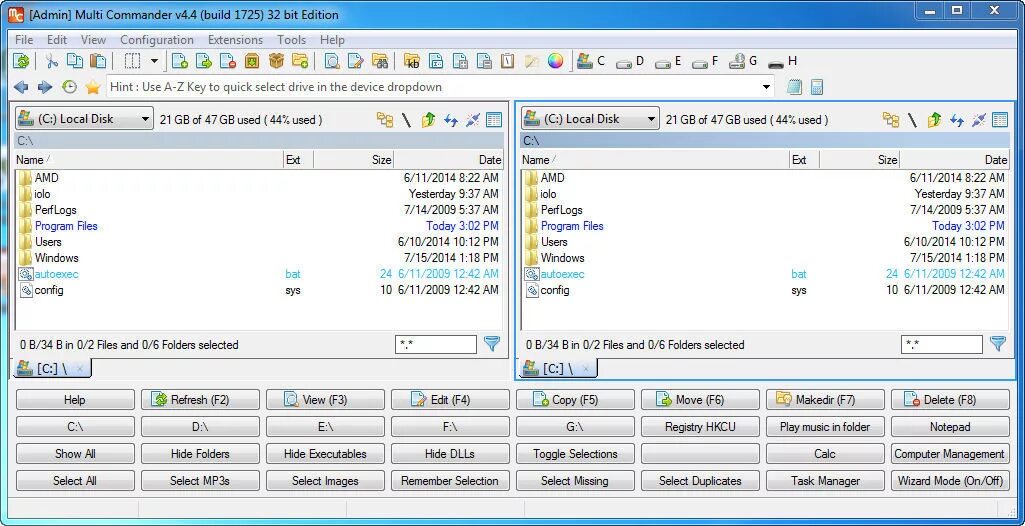Open the Tools menu

(x=292, y=40)
